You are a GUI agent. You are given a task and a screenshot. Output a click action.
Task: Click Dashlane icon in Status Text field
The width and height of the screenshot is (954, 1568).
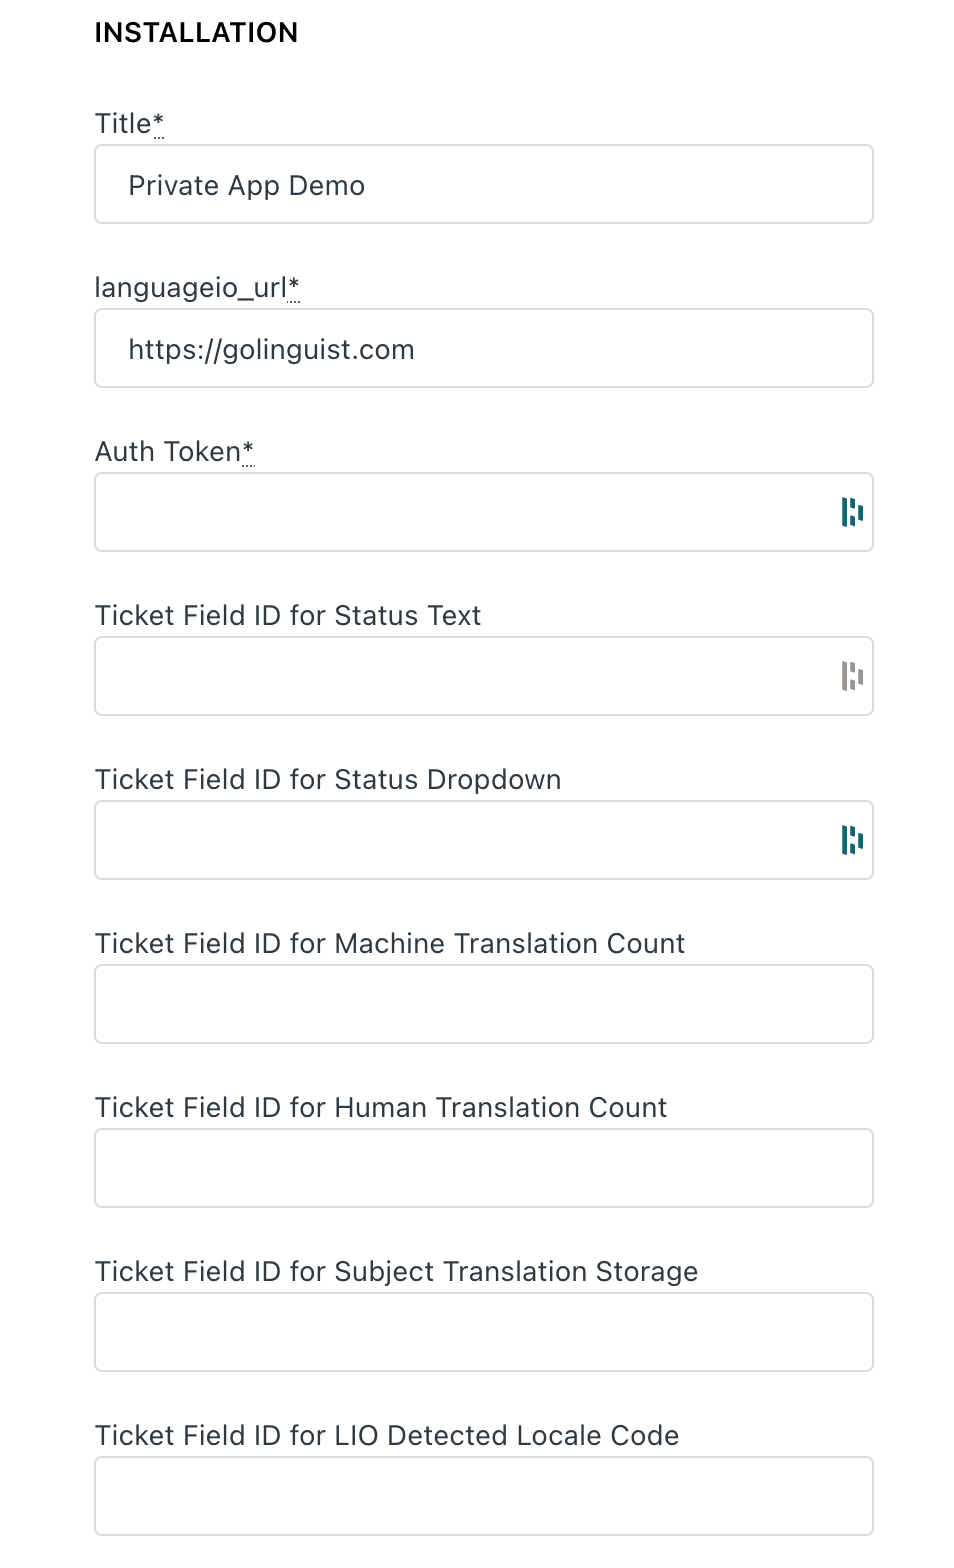(852, 676)
